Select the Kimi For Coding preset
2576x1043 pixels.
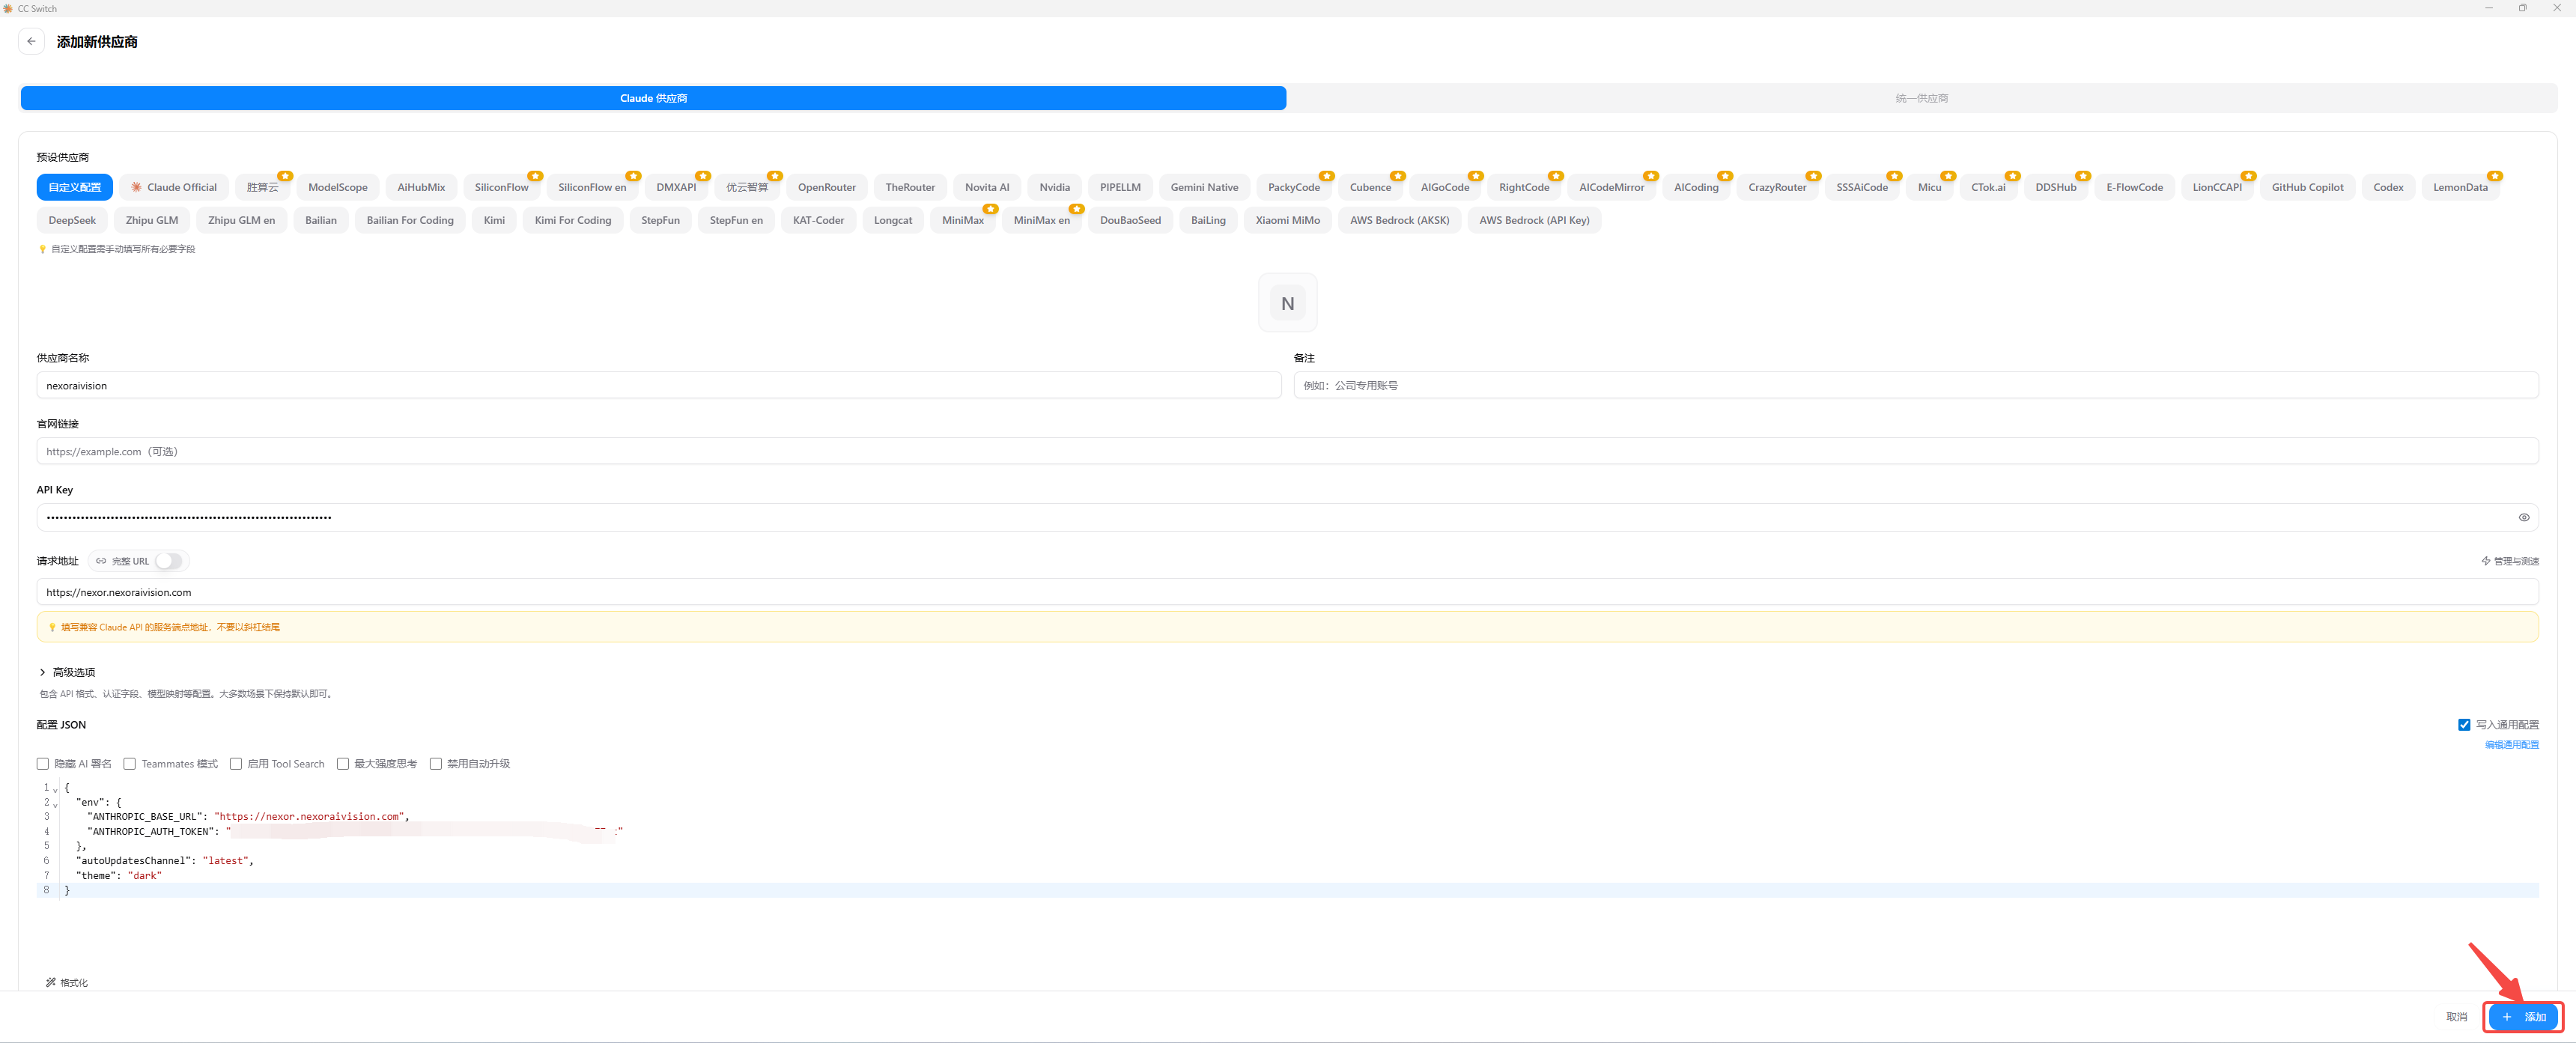(x=573, y=220)
